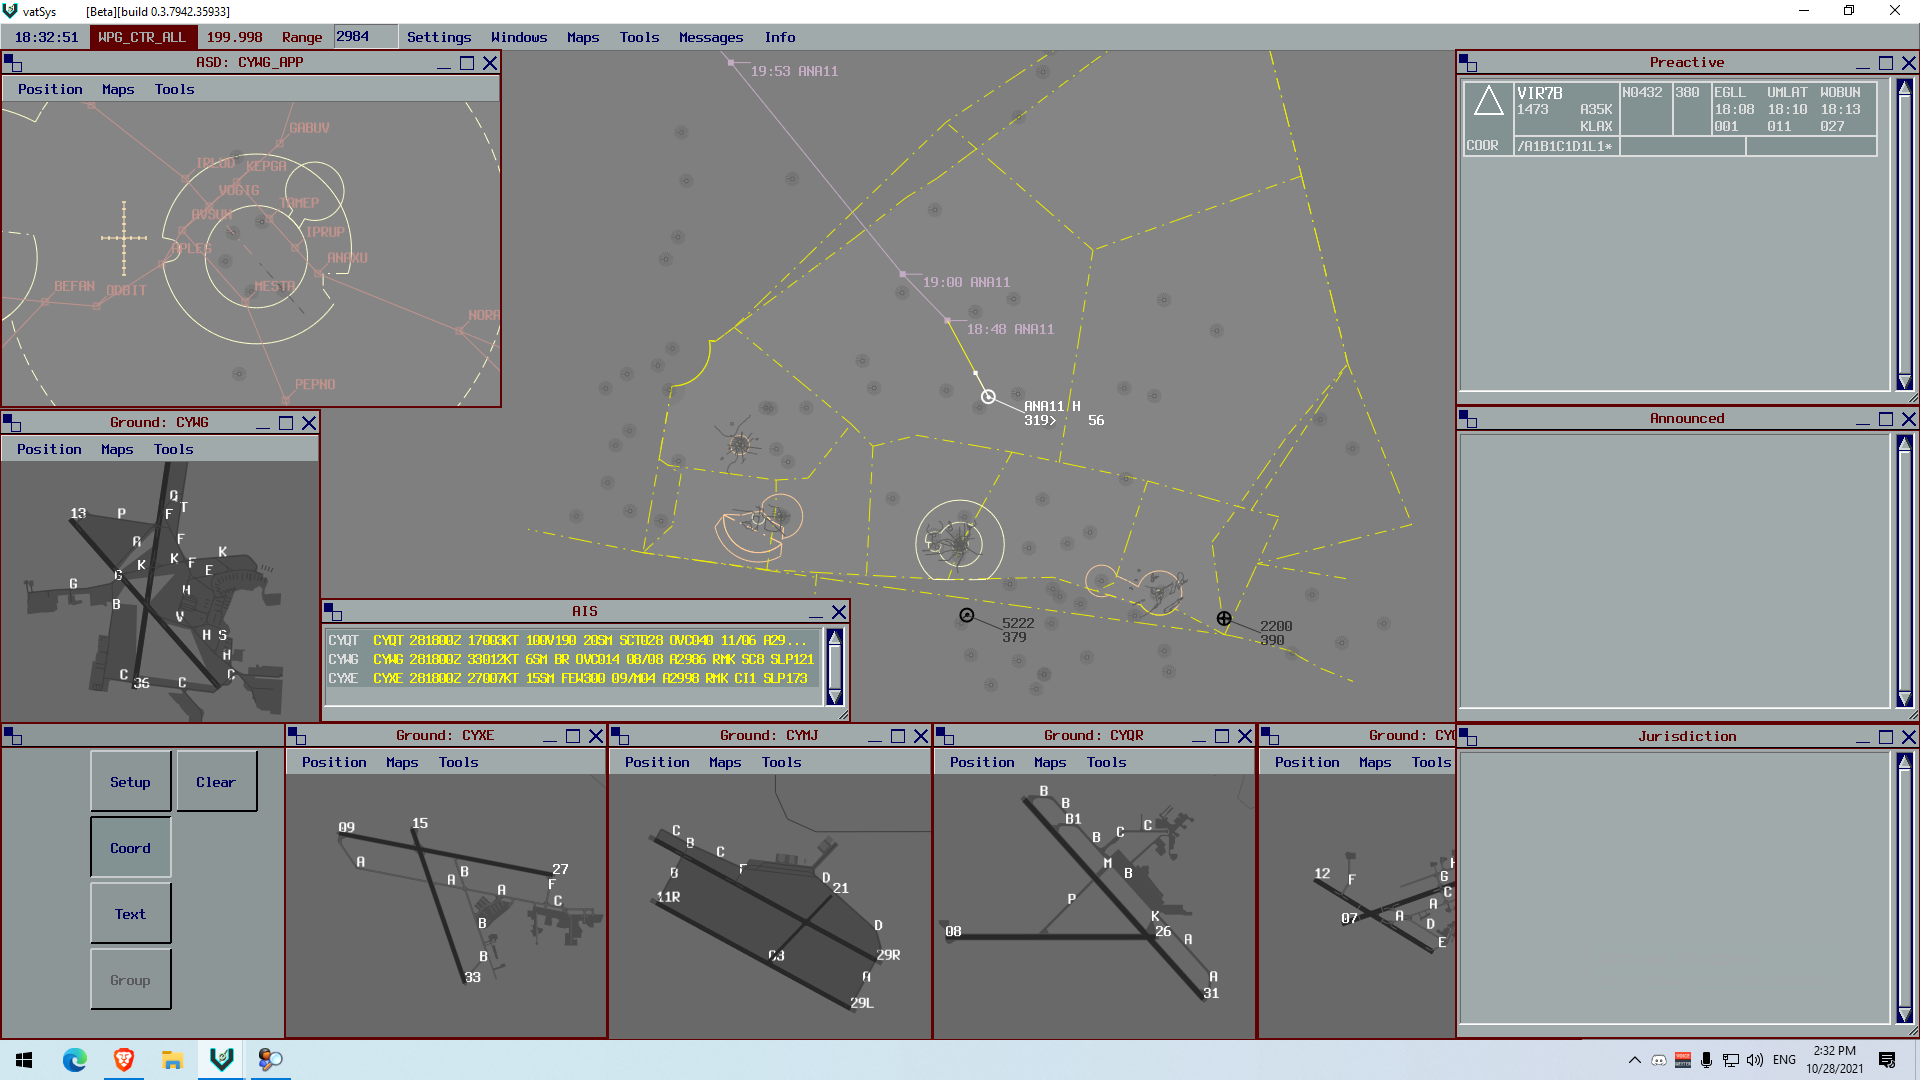The image size is (1920, 1080).
Task: Click the Jurisdiction window system icon
Action: [1468, 737]
